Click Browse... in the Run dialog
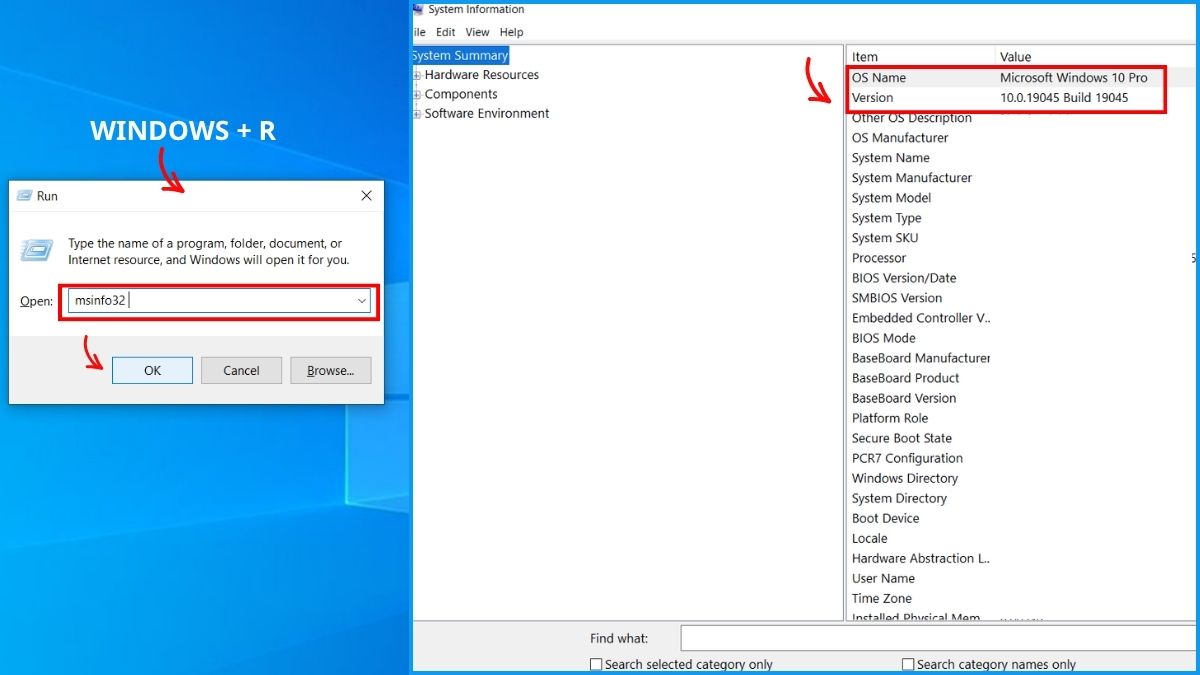The width and height of the screenshot is (1200, 675). tap(331, 370)
